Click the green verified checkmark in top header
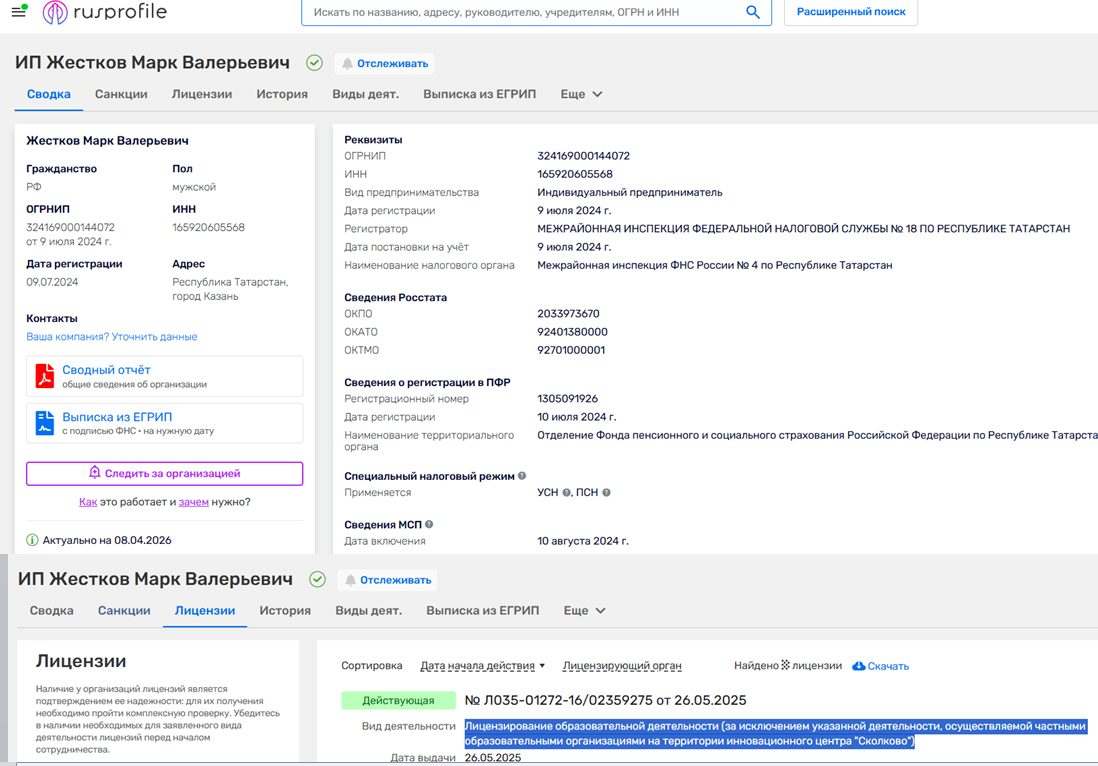The image size is (1098, 766). [x=314, y=63]
